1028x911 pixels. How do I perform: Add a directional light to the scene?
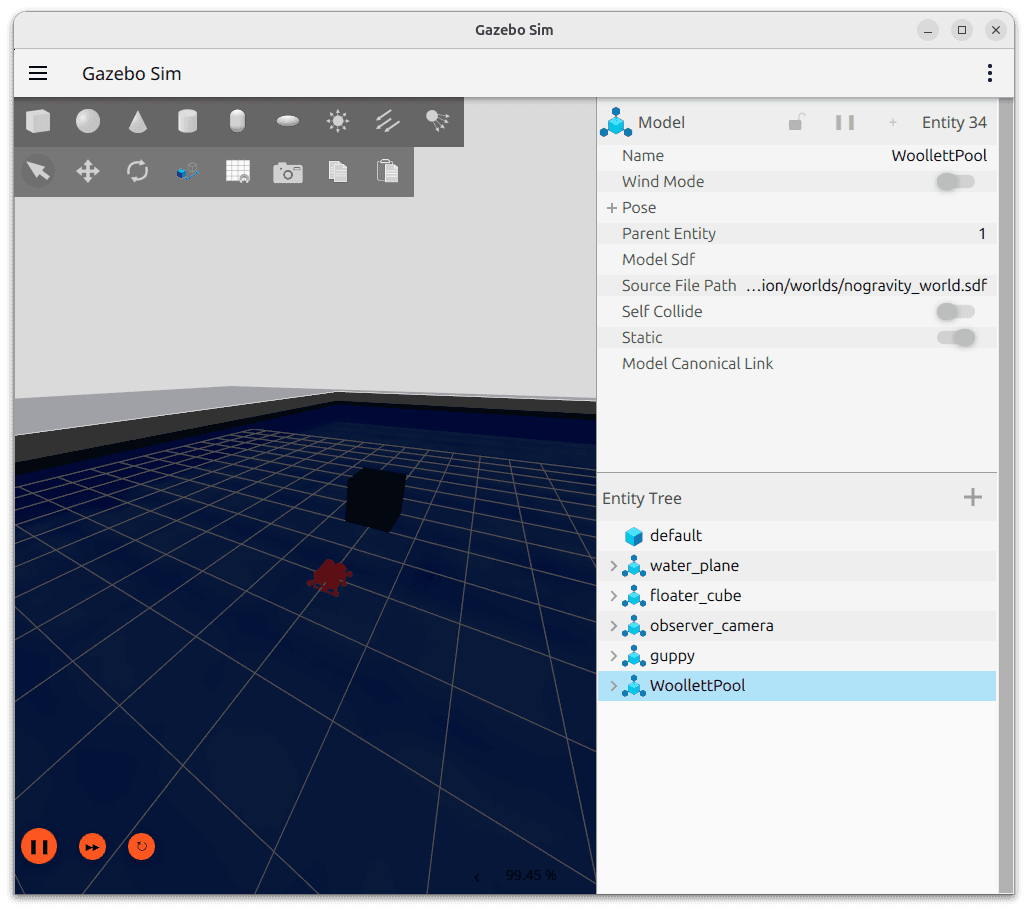click(x=387, y=120)
